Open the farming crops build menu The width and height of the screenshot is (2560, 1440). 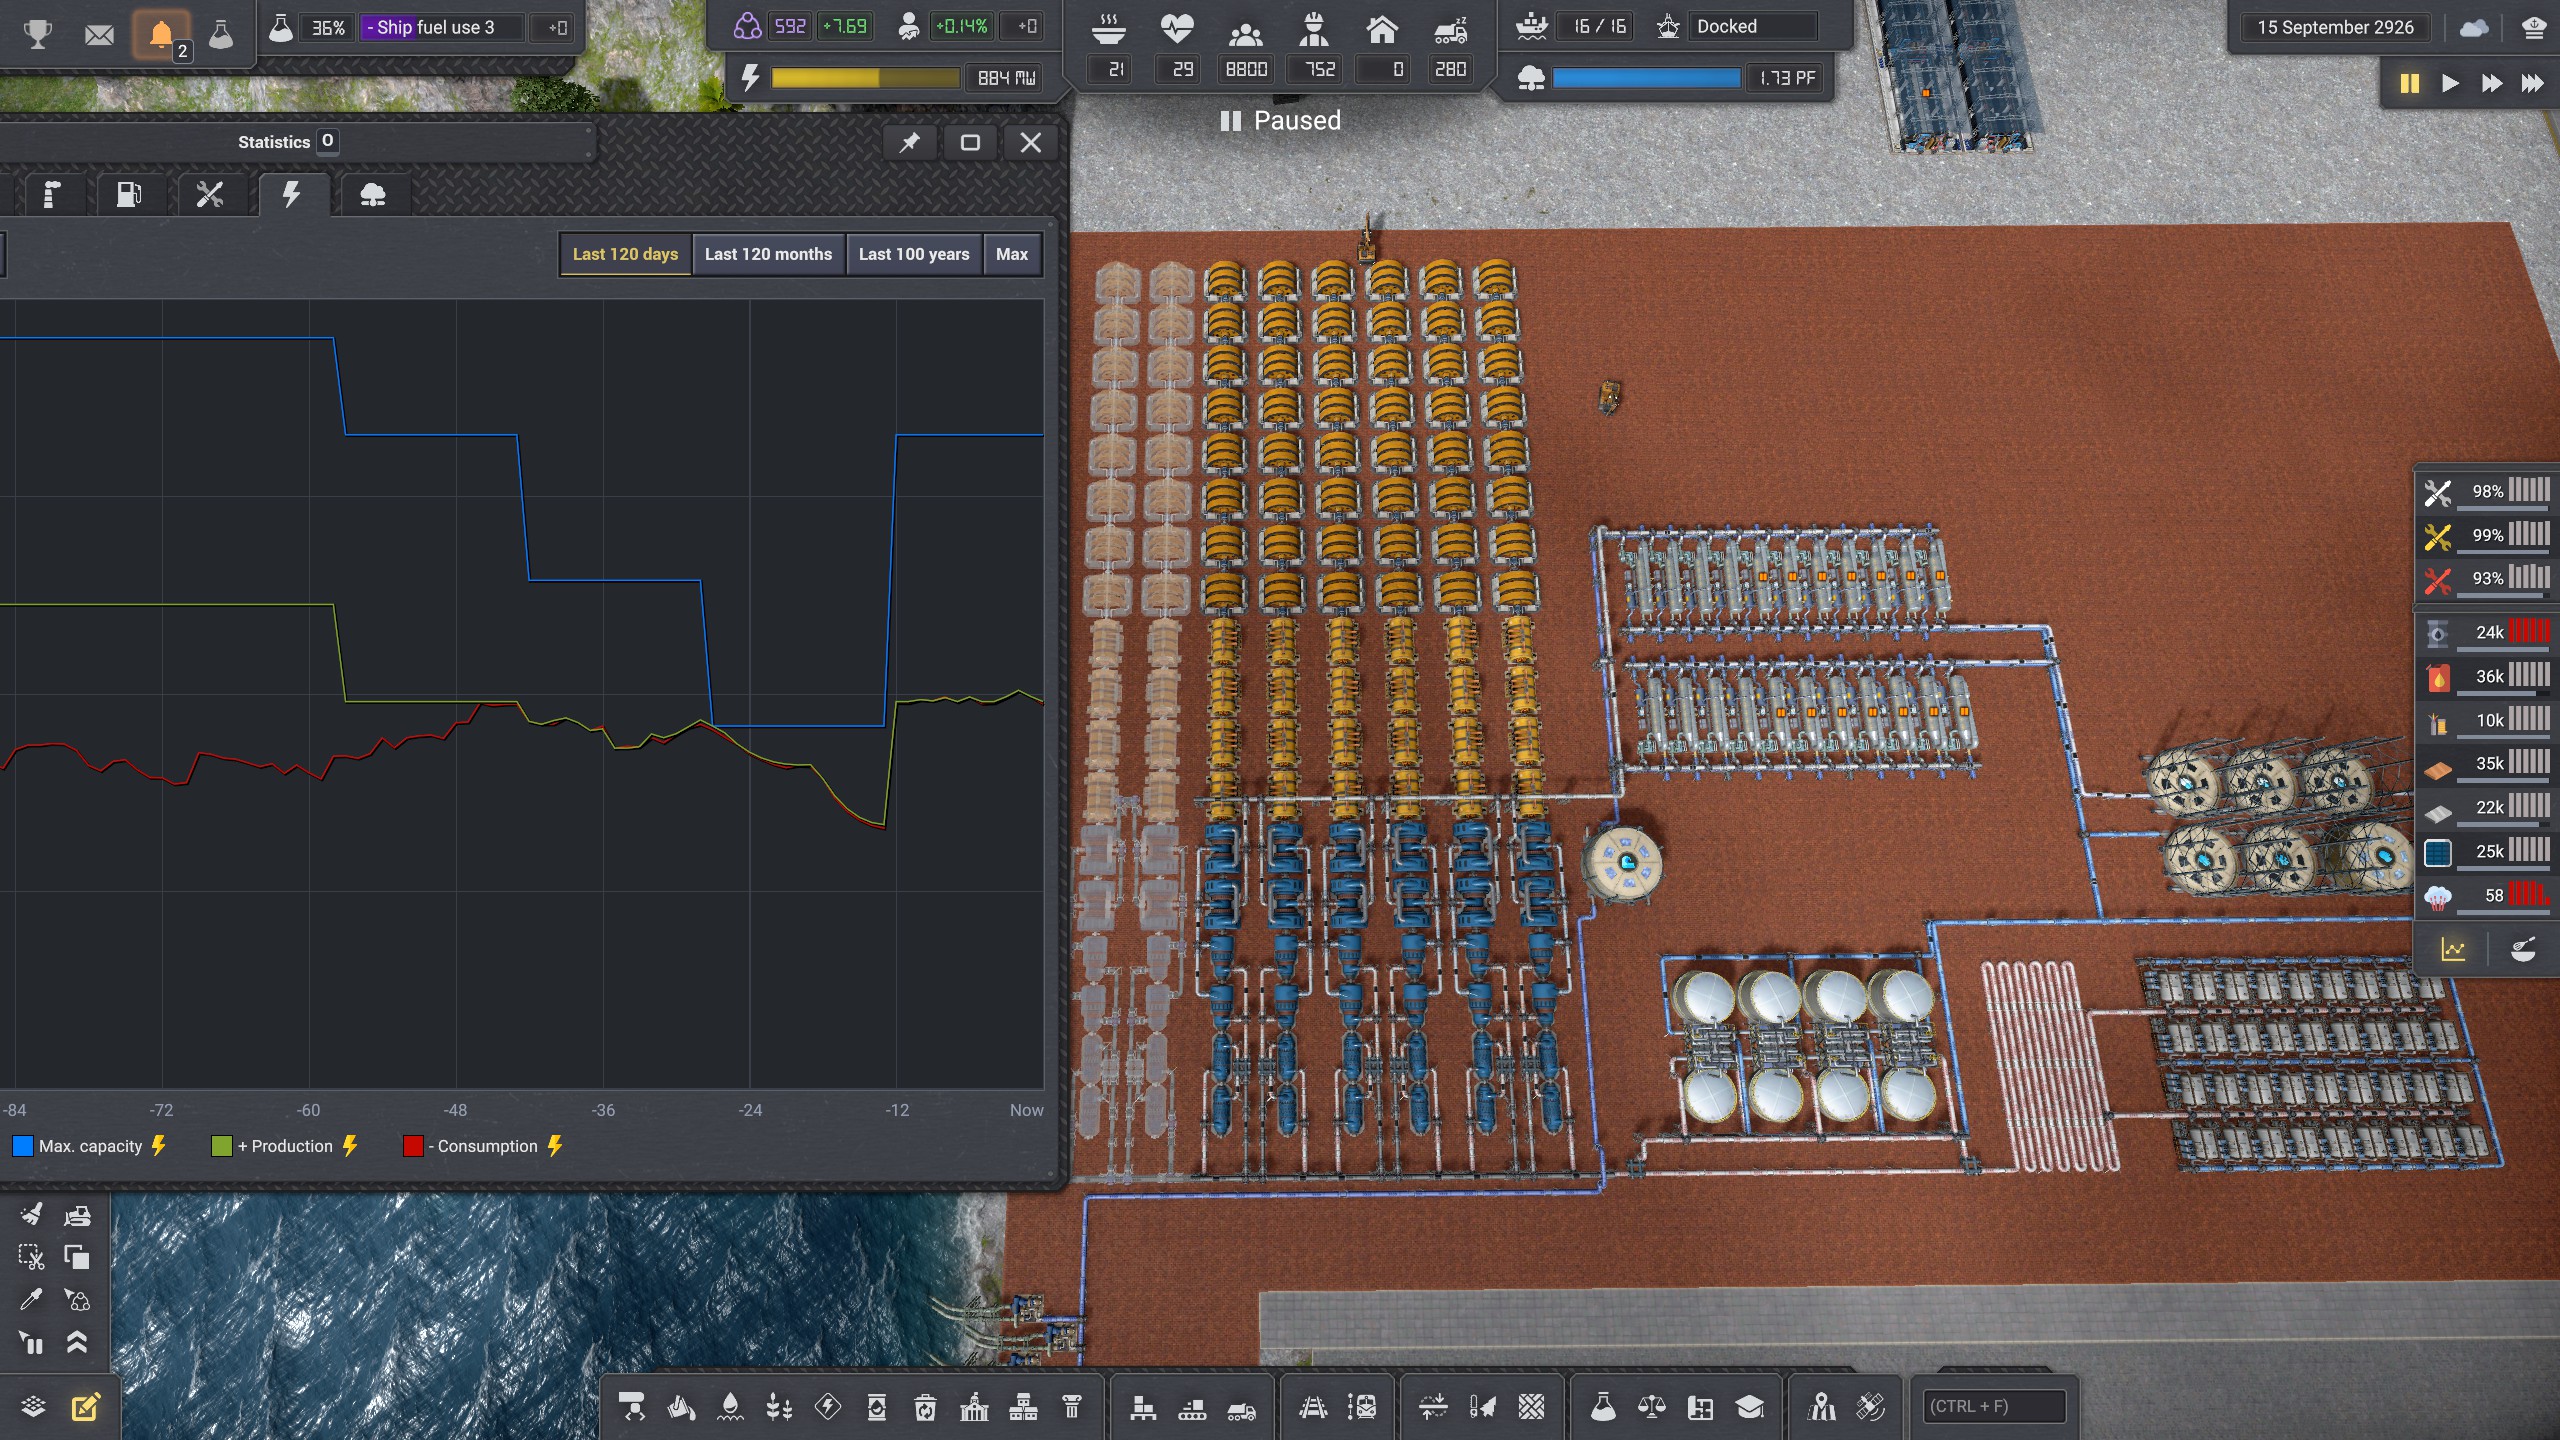[779, 1407]
